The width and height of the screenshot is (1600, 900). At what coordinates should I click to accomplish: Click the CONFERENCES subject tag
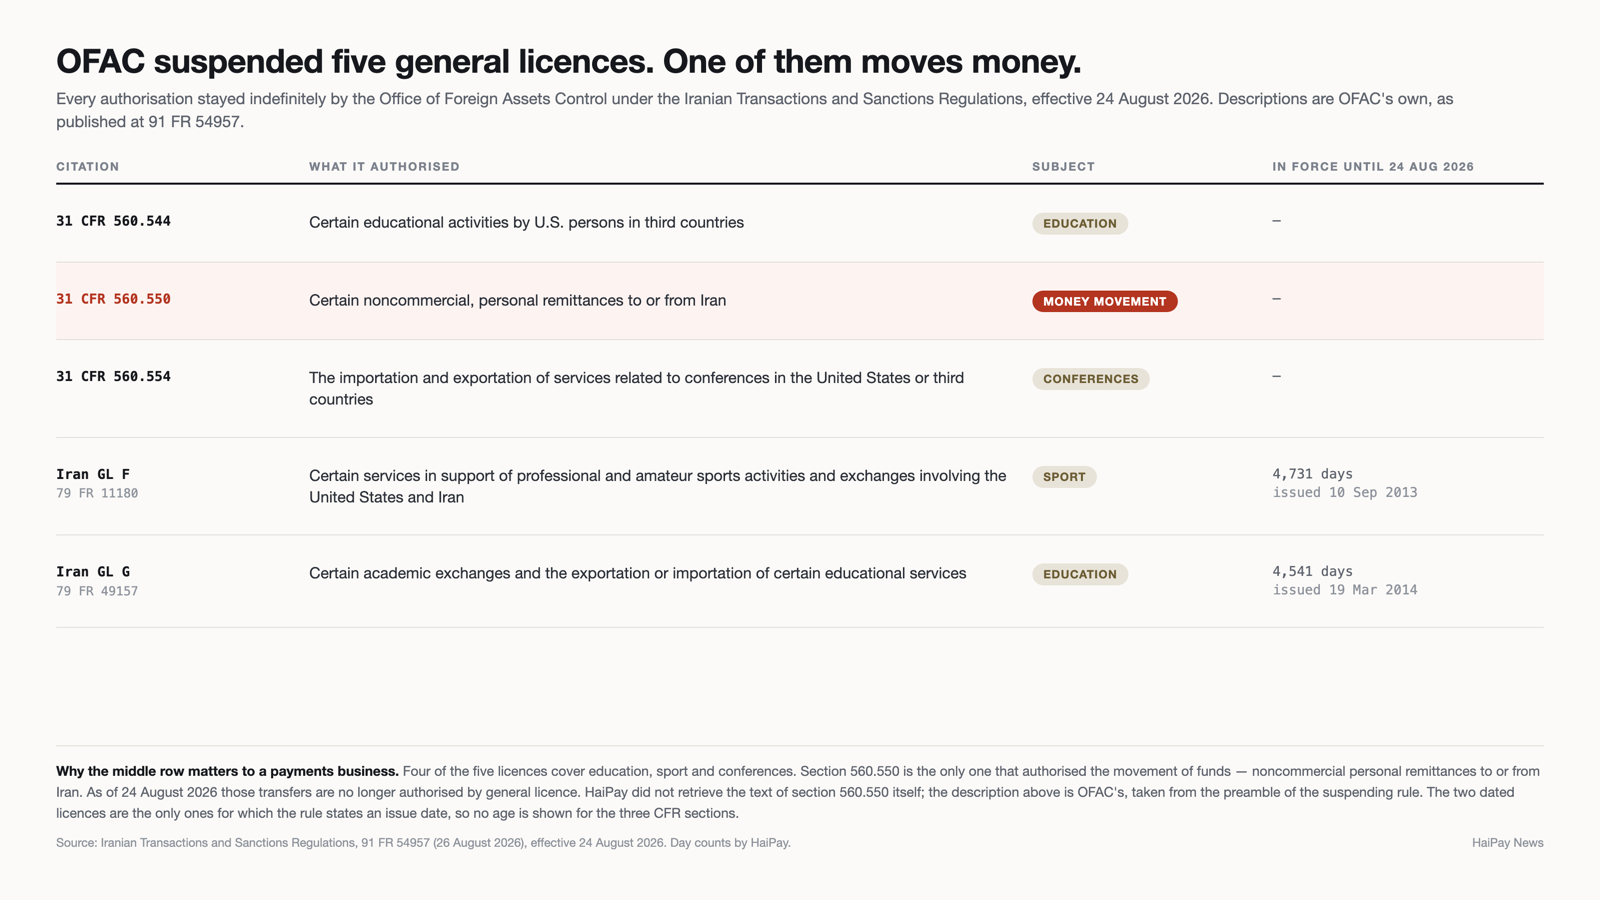click(1090, 379)
